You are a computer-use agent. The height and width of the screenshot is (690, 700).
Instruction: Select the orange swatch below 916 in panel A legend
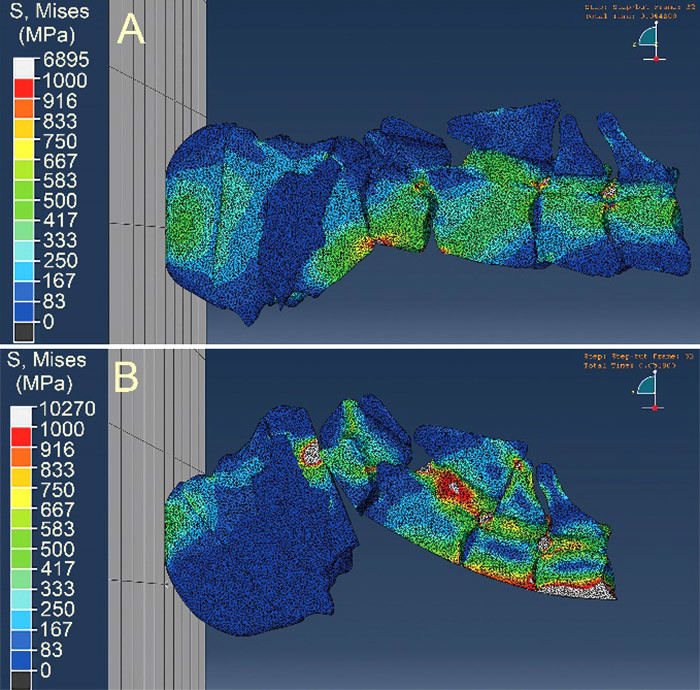(x=24, y=108)
